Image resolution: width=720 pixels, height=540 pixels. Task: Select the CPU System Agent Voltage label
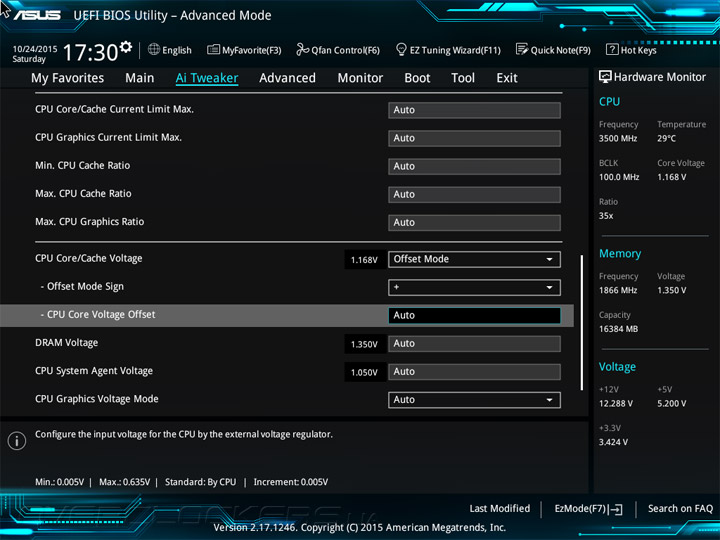(x=94, y=371)
